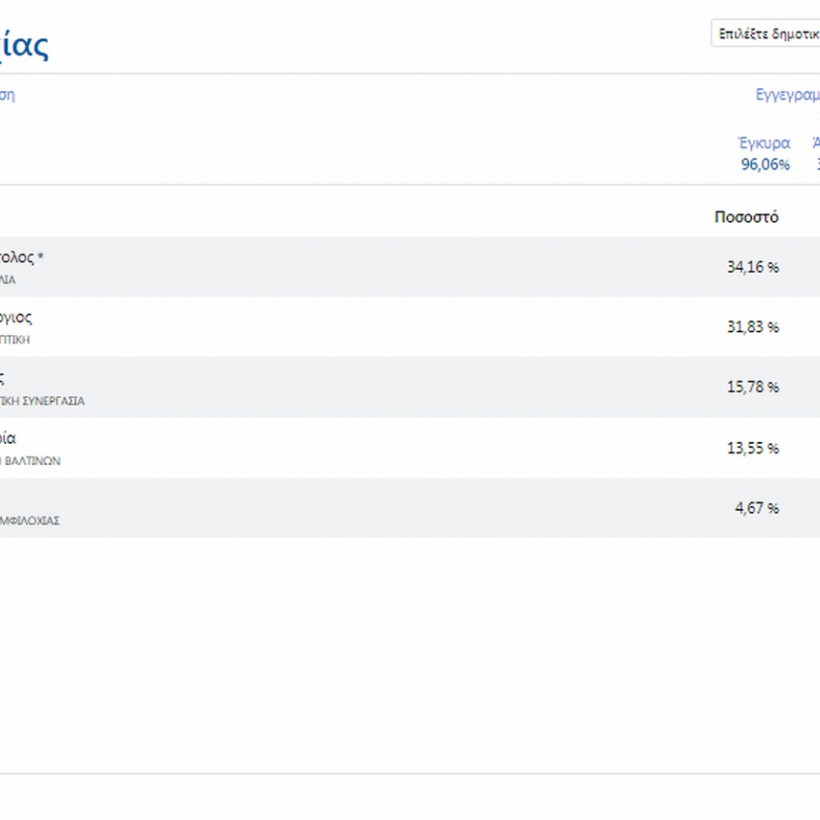This screenshot has width=820, height=820.
Task: Select the party label ending in 'ΜΦΙΛΟΧΙΑΣ'
Action: (29, 521)
